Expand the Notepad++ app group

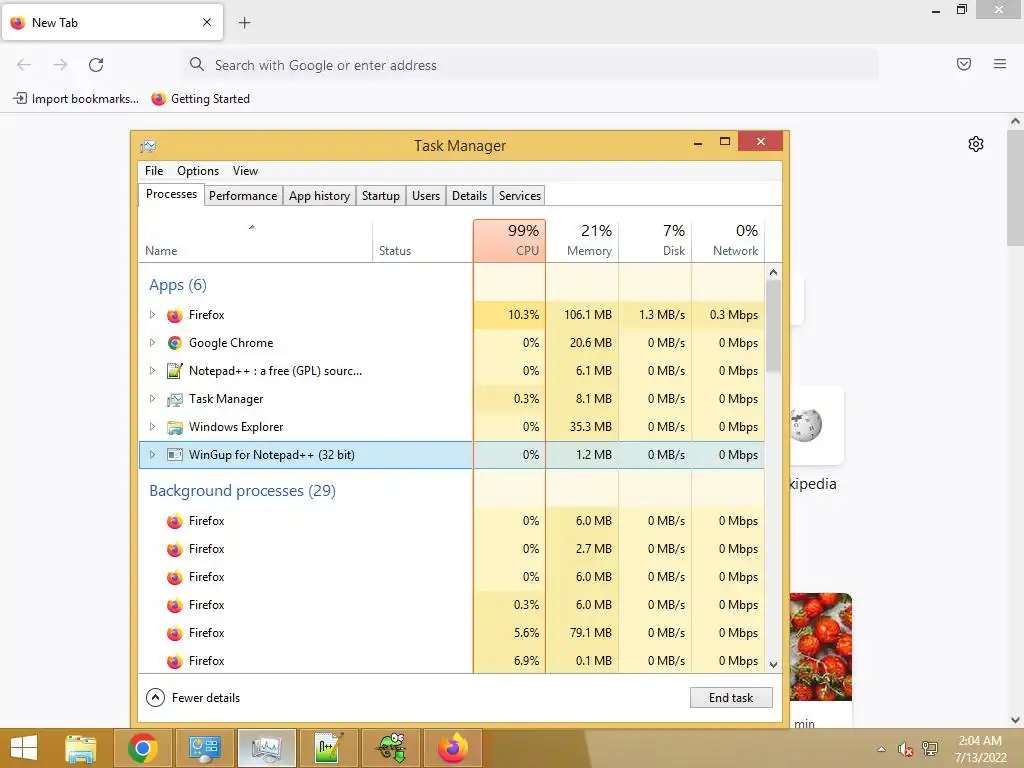coord(152,371)
